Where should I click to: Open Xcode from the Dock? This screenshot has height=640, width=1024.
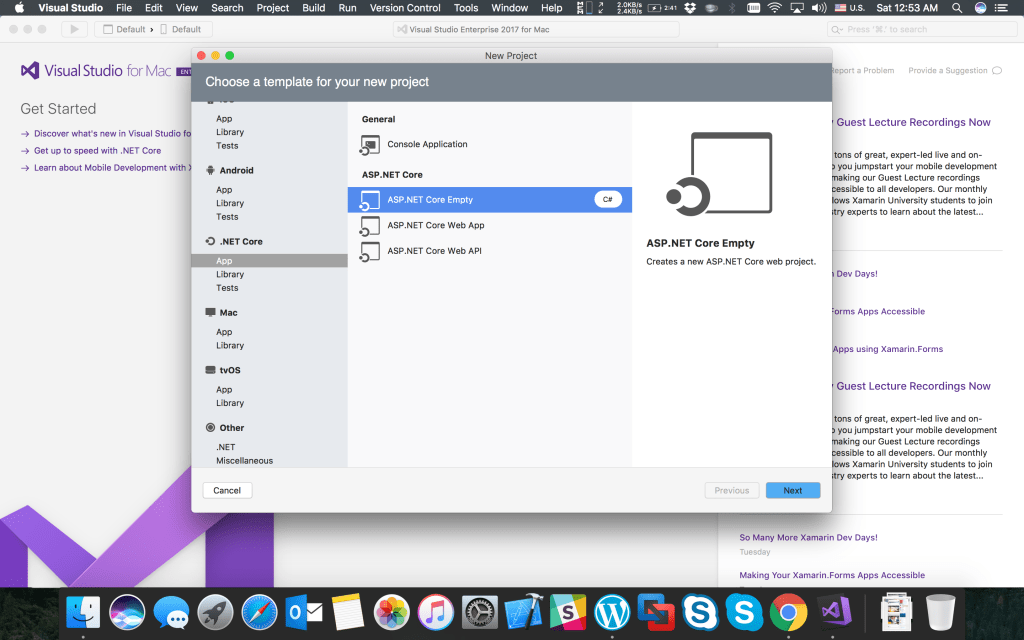point(524,613)
